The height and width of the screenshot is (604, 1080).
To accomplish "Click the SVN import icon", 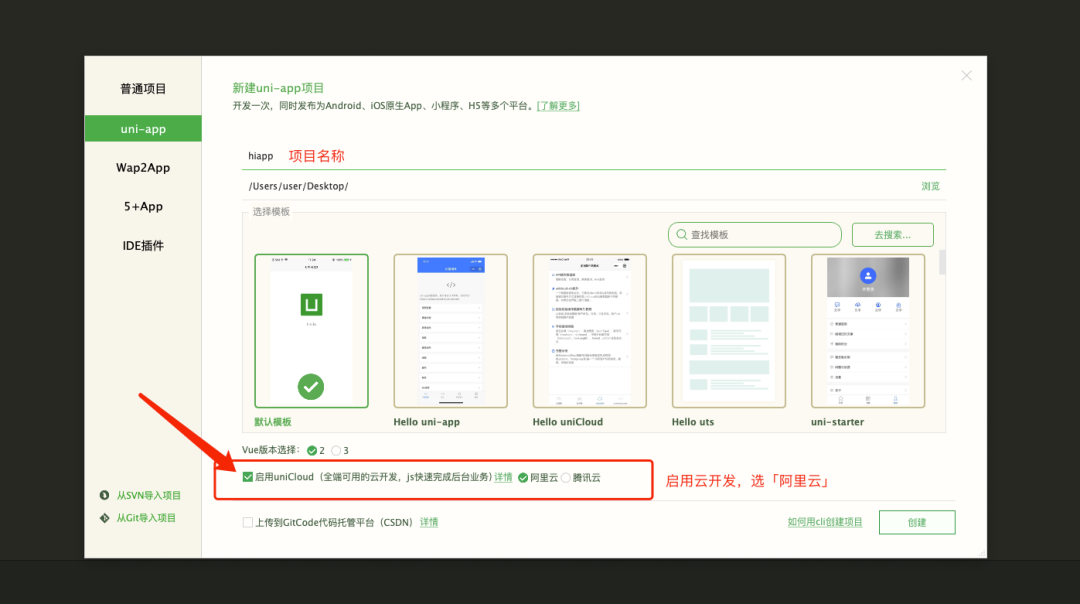I will point(105,495).
